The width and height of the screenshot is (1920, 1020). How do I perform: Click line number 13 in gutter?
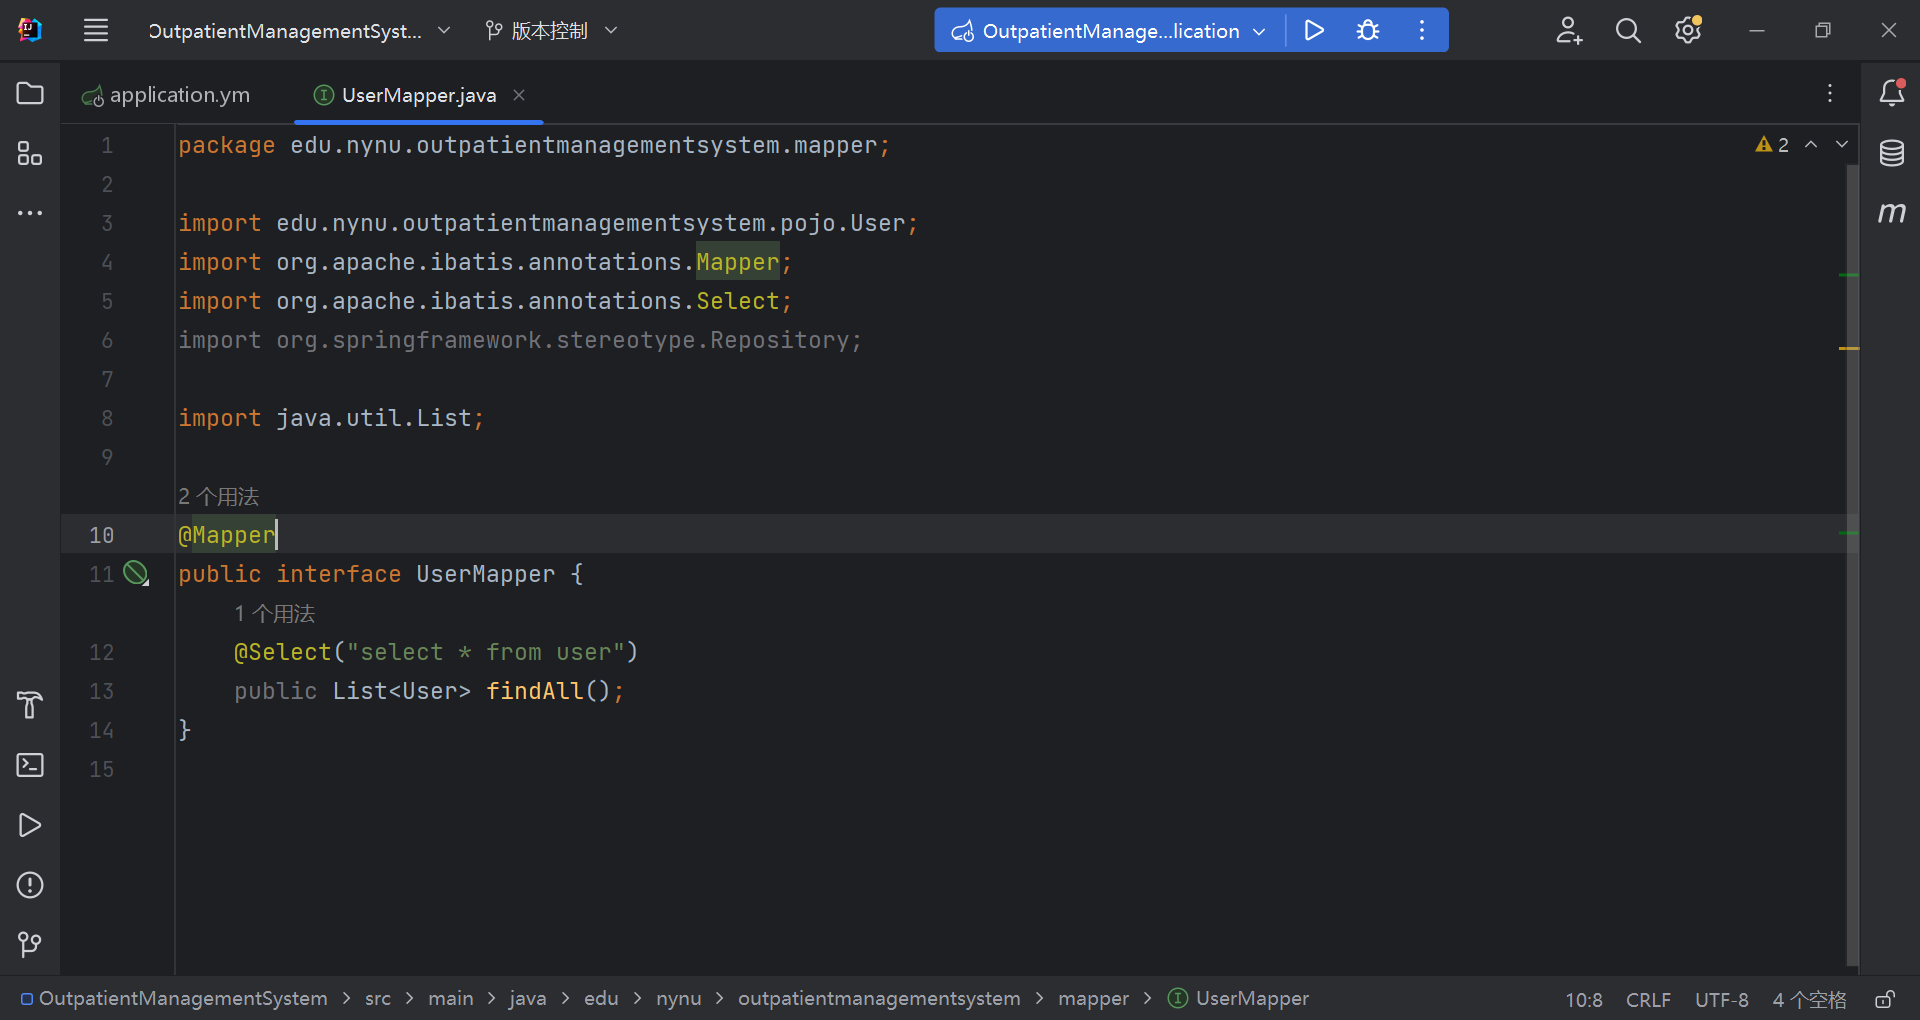[102, 691]
